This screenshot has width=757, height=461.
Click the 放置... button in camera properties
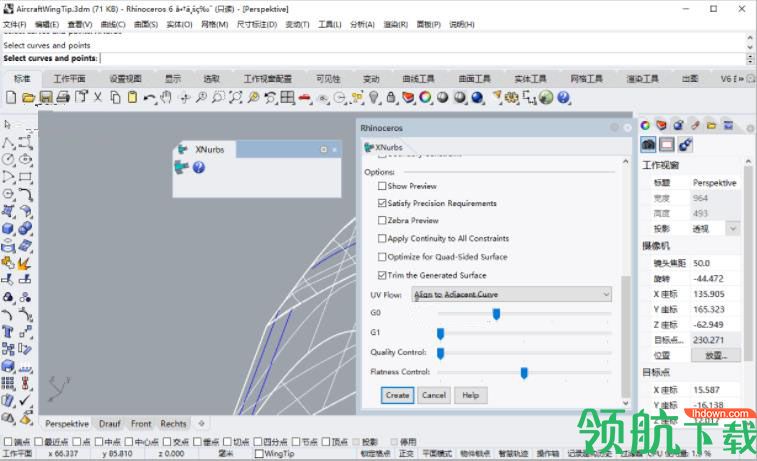pyautogui.click(x=715, y=355)
